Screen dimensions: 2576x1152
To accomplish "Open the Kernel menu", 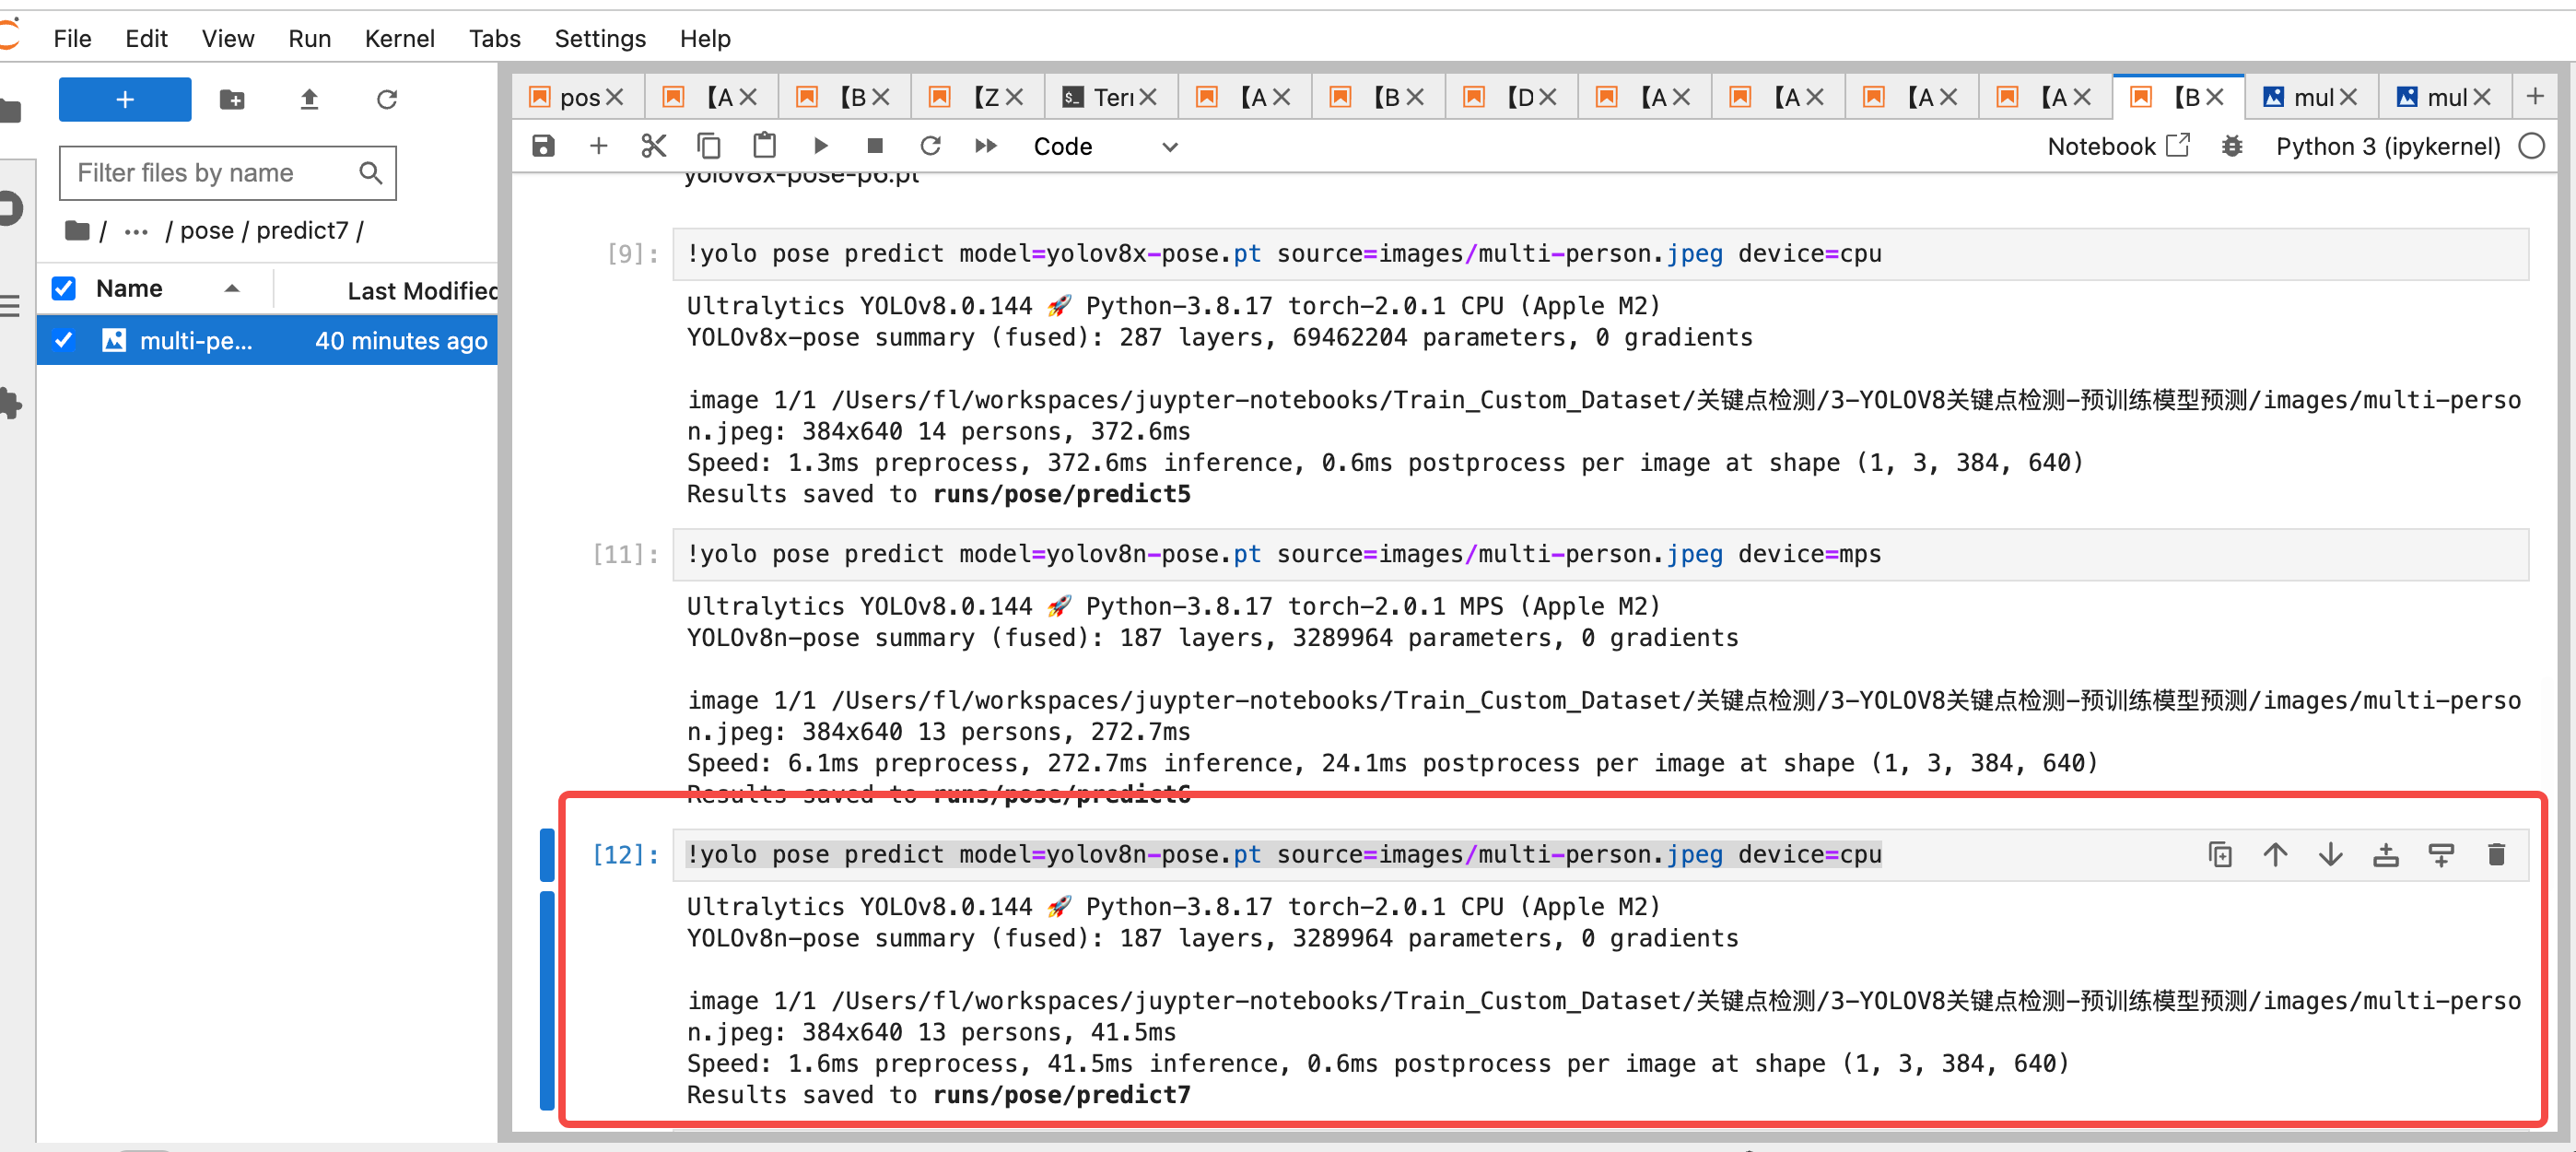I will [x=399, y=38].
